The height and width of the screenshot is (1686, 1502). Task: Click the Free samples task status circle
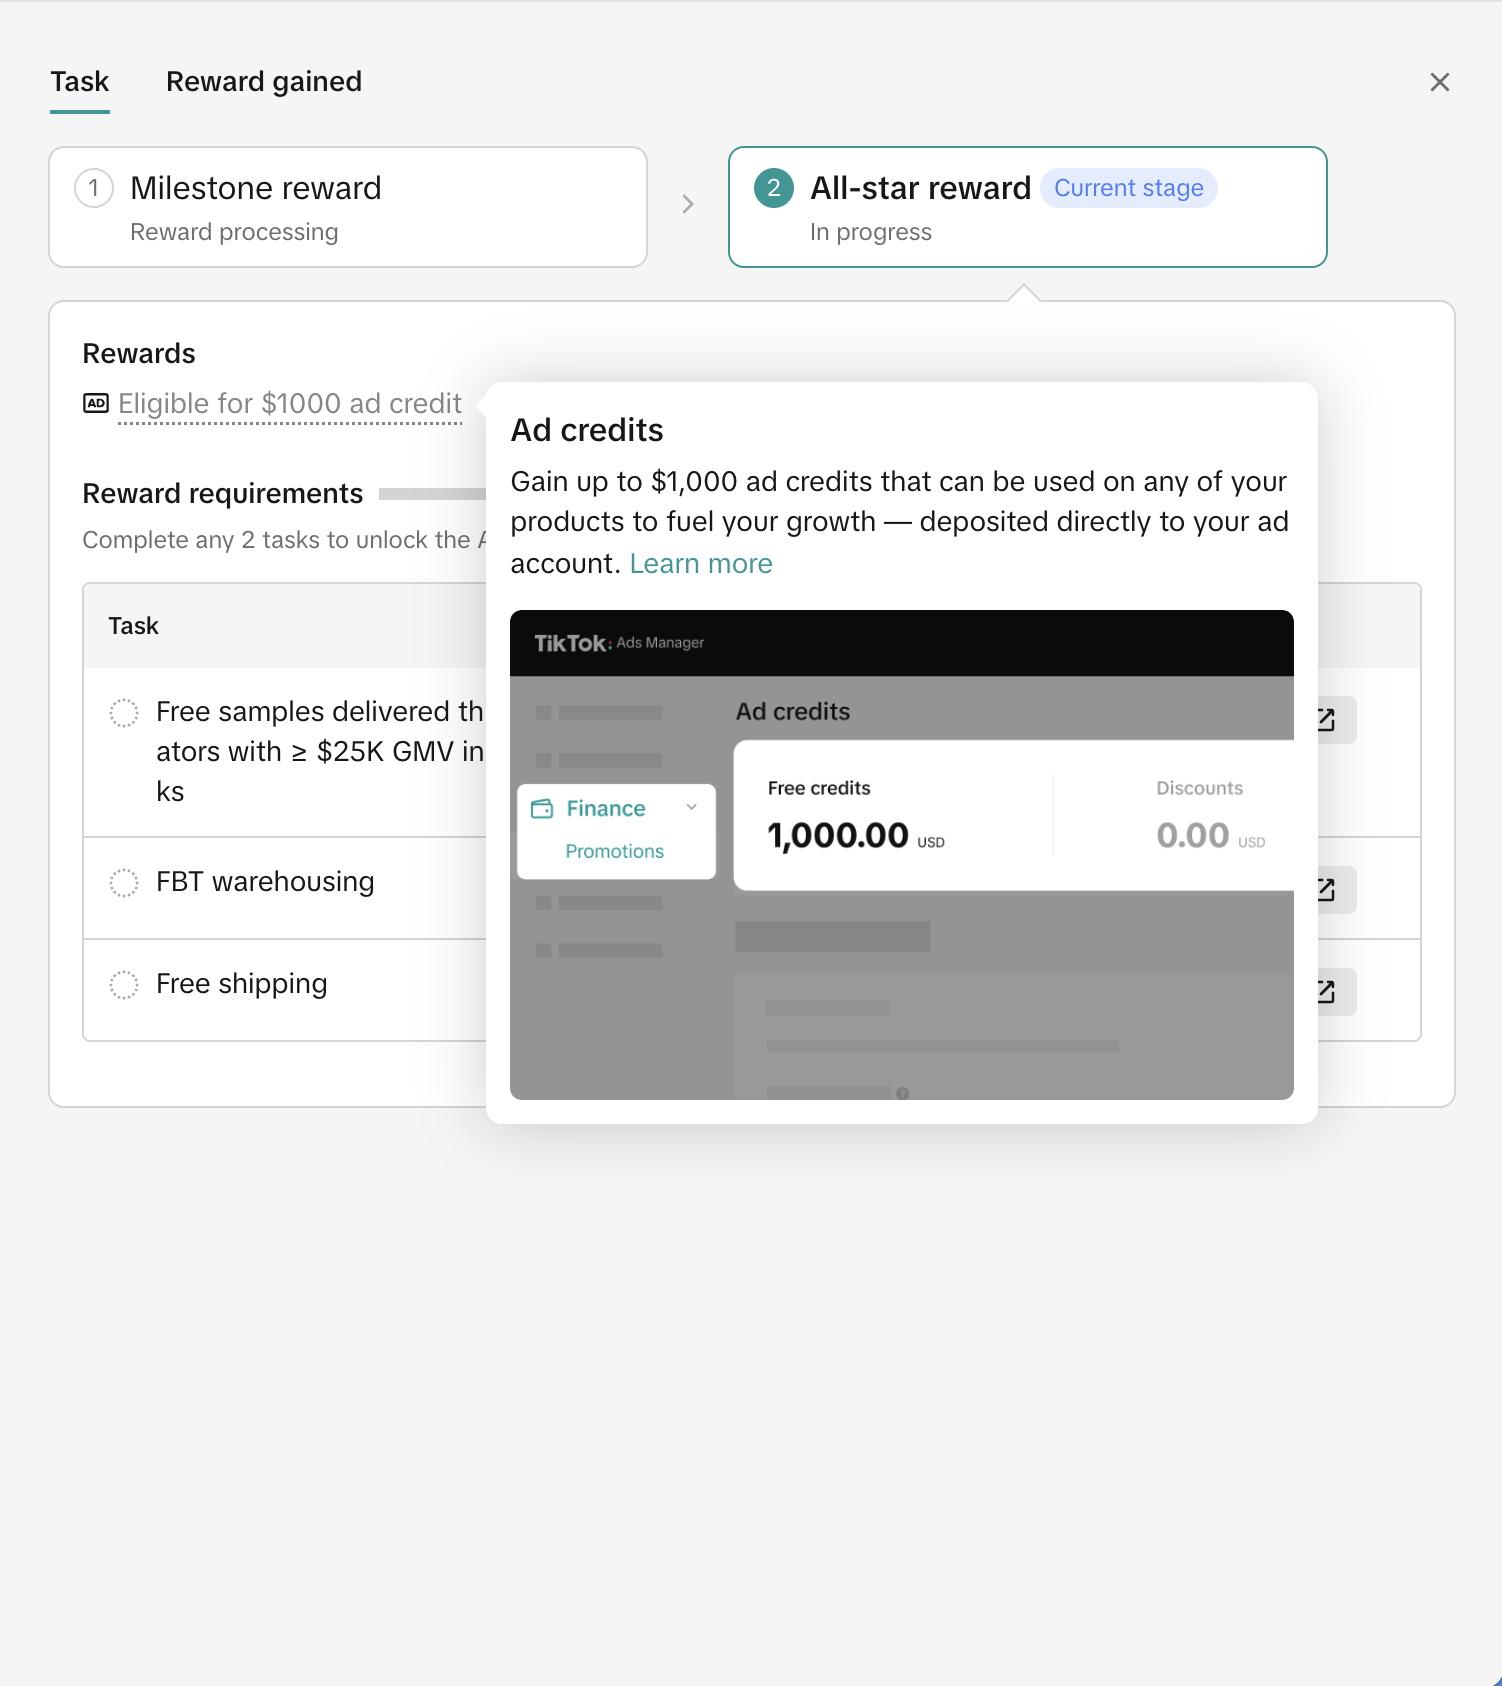pyautogui.click(x=124, y=713)
